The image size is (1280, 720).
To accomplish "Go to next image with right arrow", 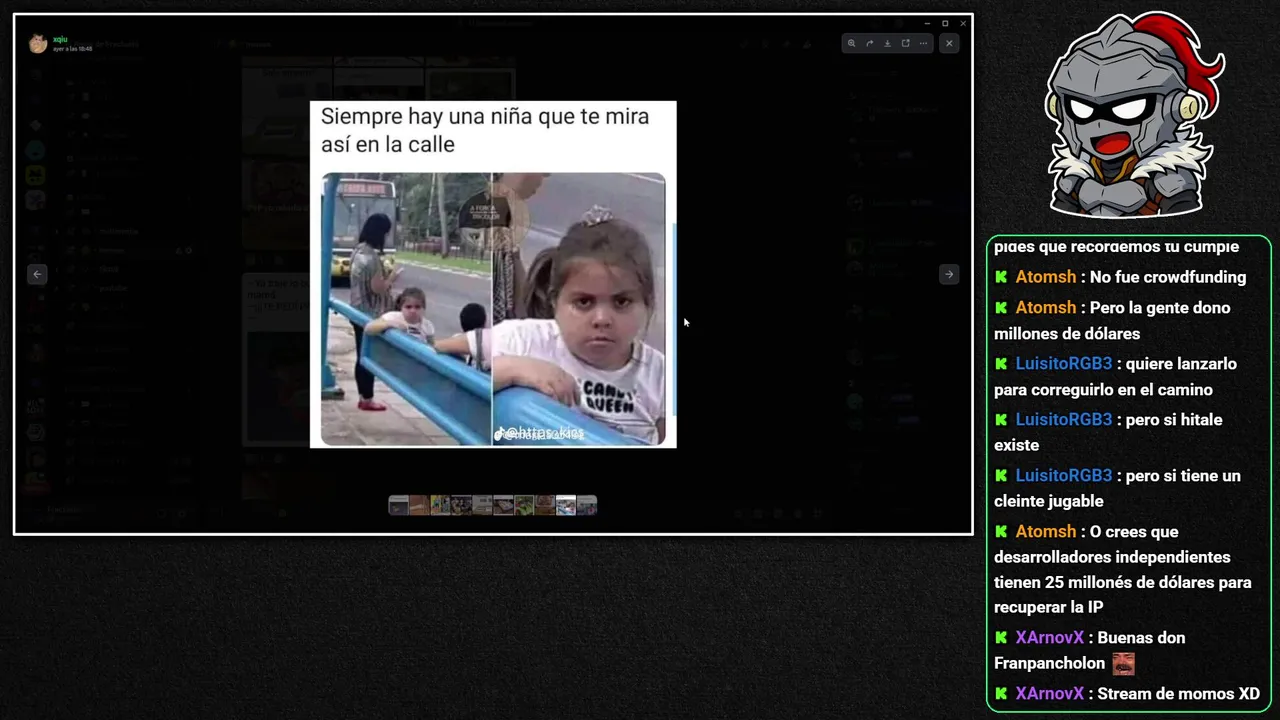I will tap(948, 274).
